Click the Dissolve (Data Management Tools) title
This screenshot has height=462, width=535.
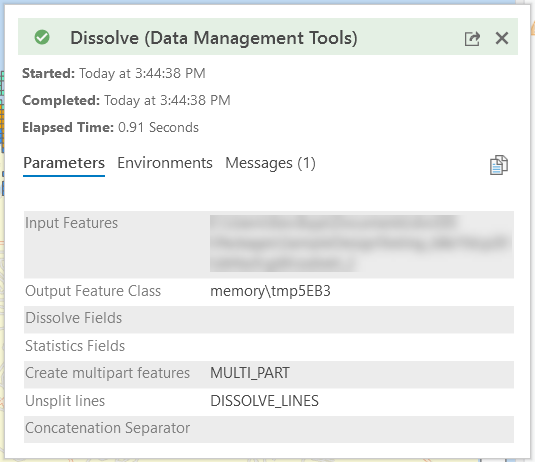pyautogui.click(x=214, y=38)
